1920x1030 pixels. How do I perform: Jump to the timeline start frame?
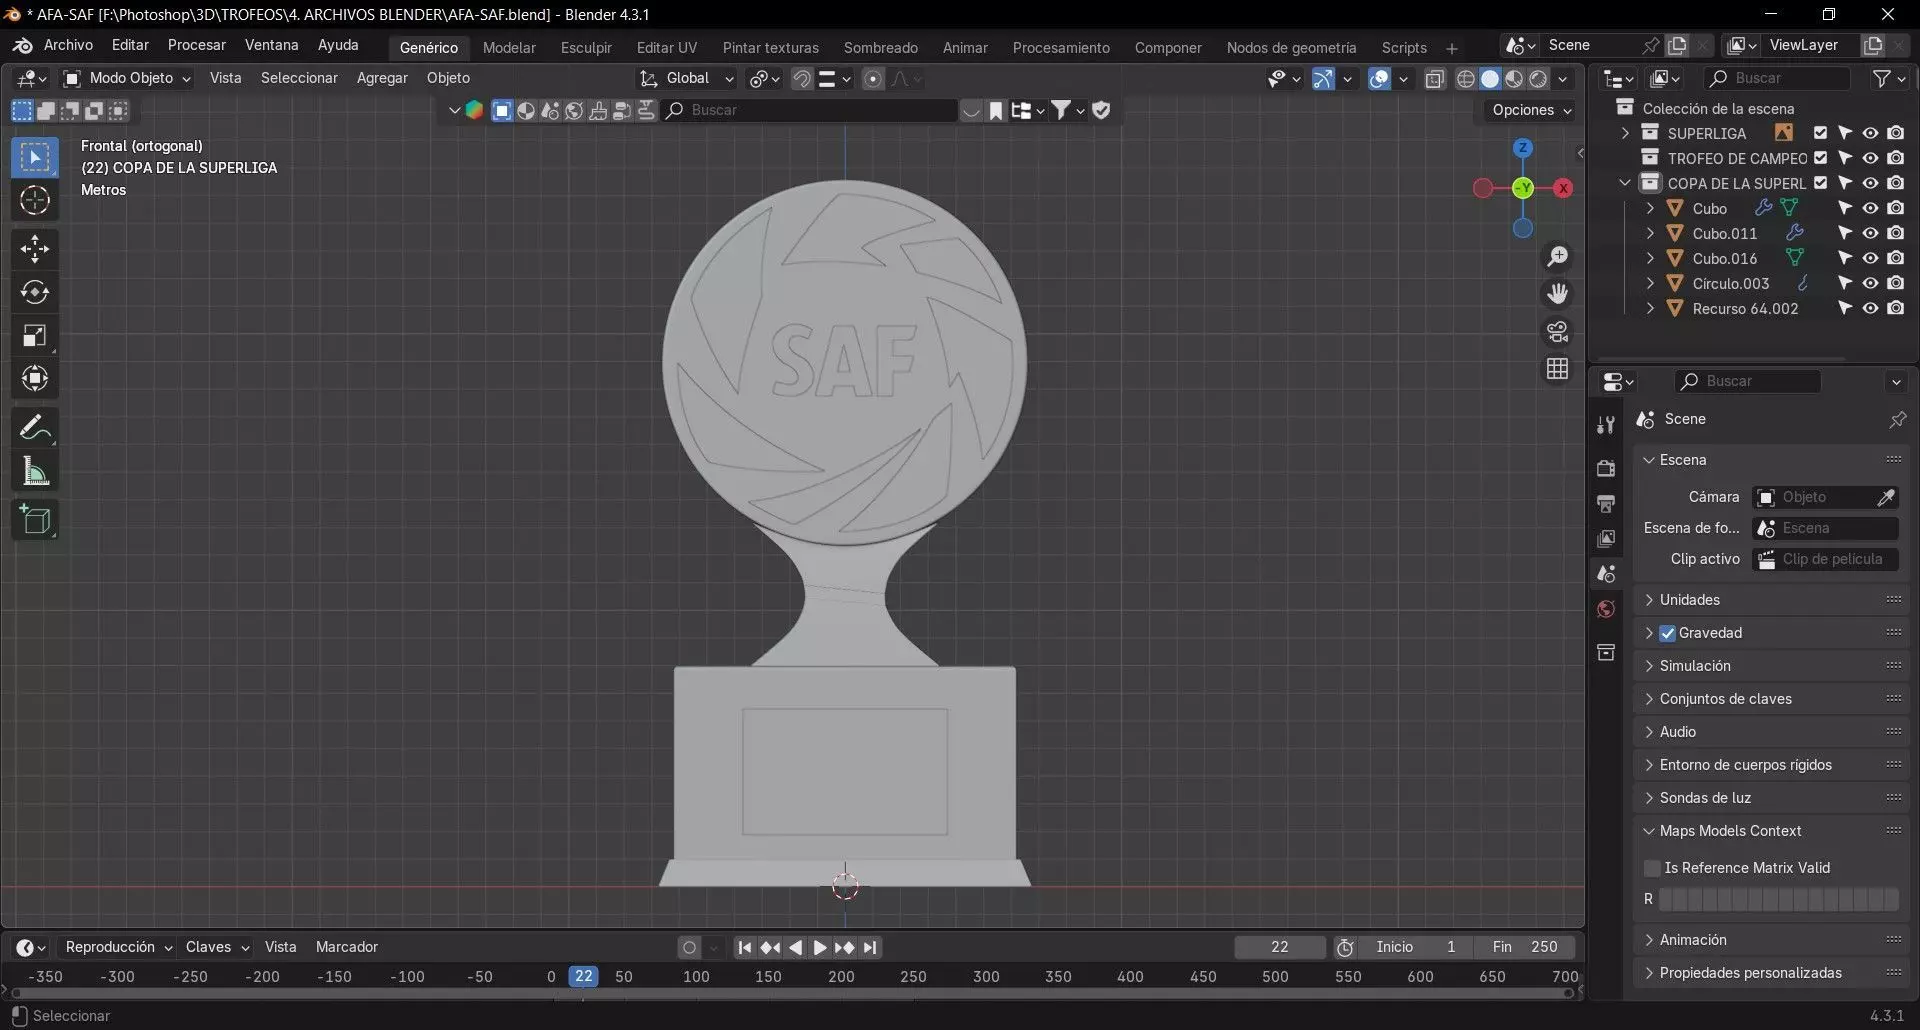click(744, 948)
